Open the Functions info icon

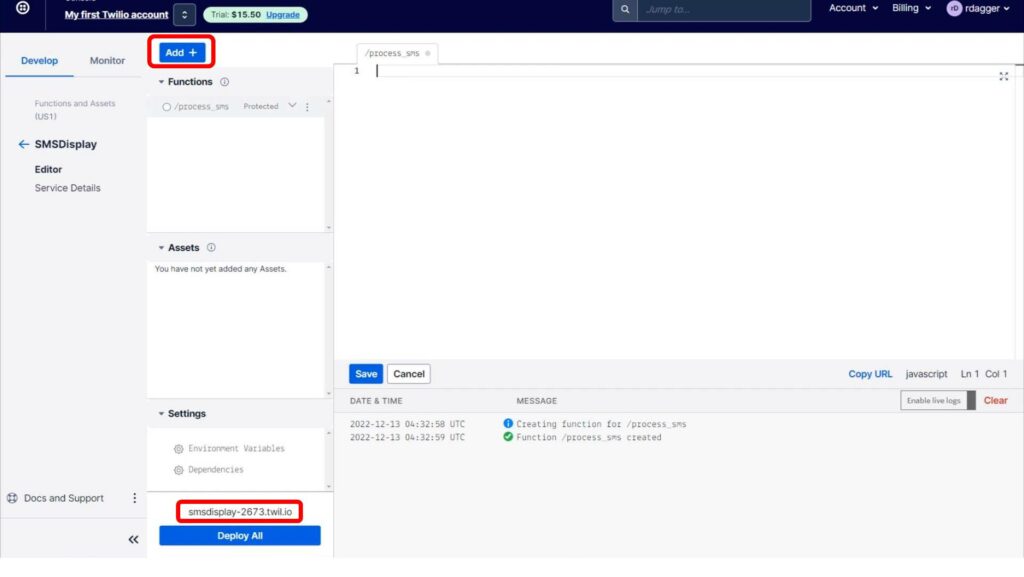tap(225, 82)
